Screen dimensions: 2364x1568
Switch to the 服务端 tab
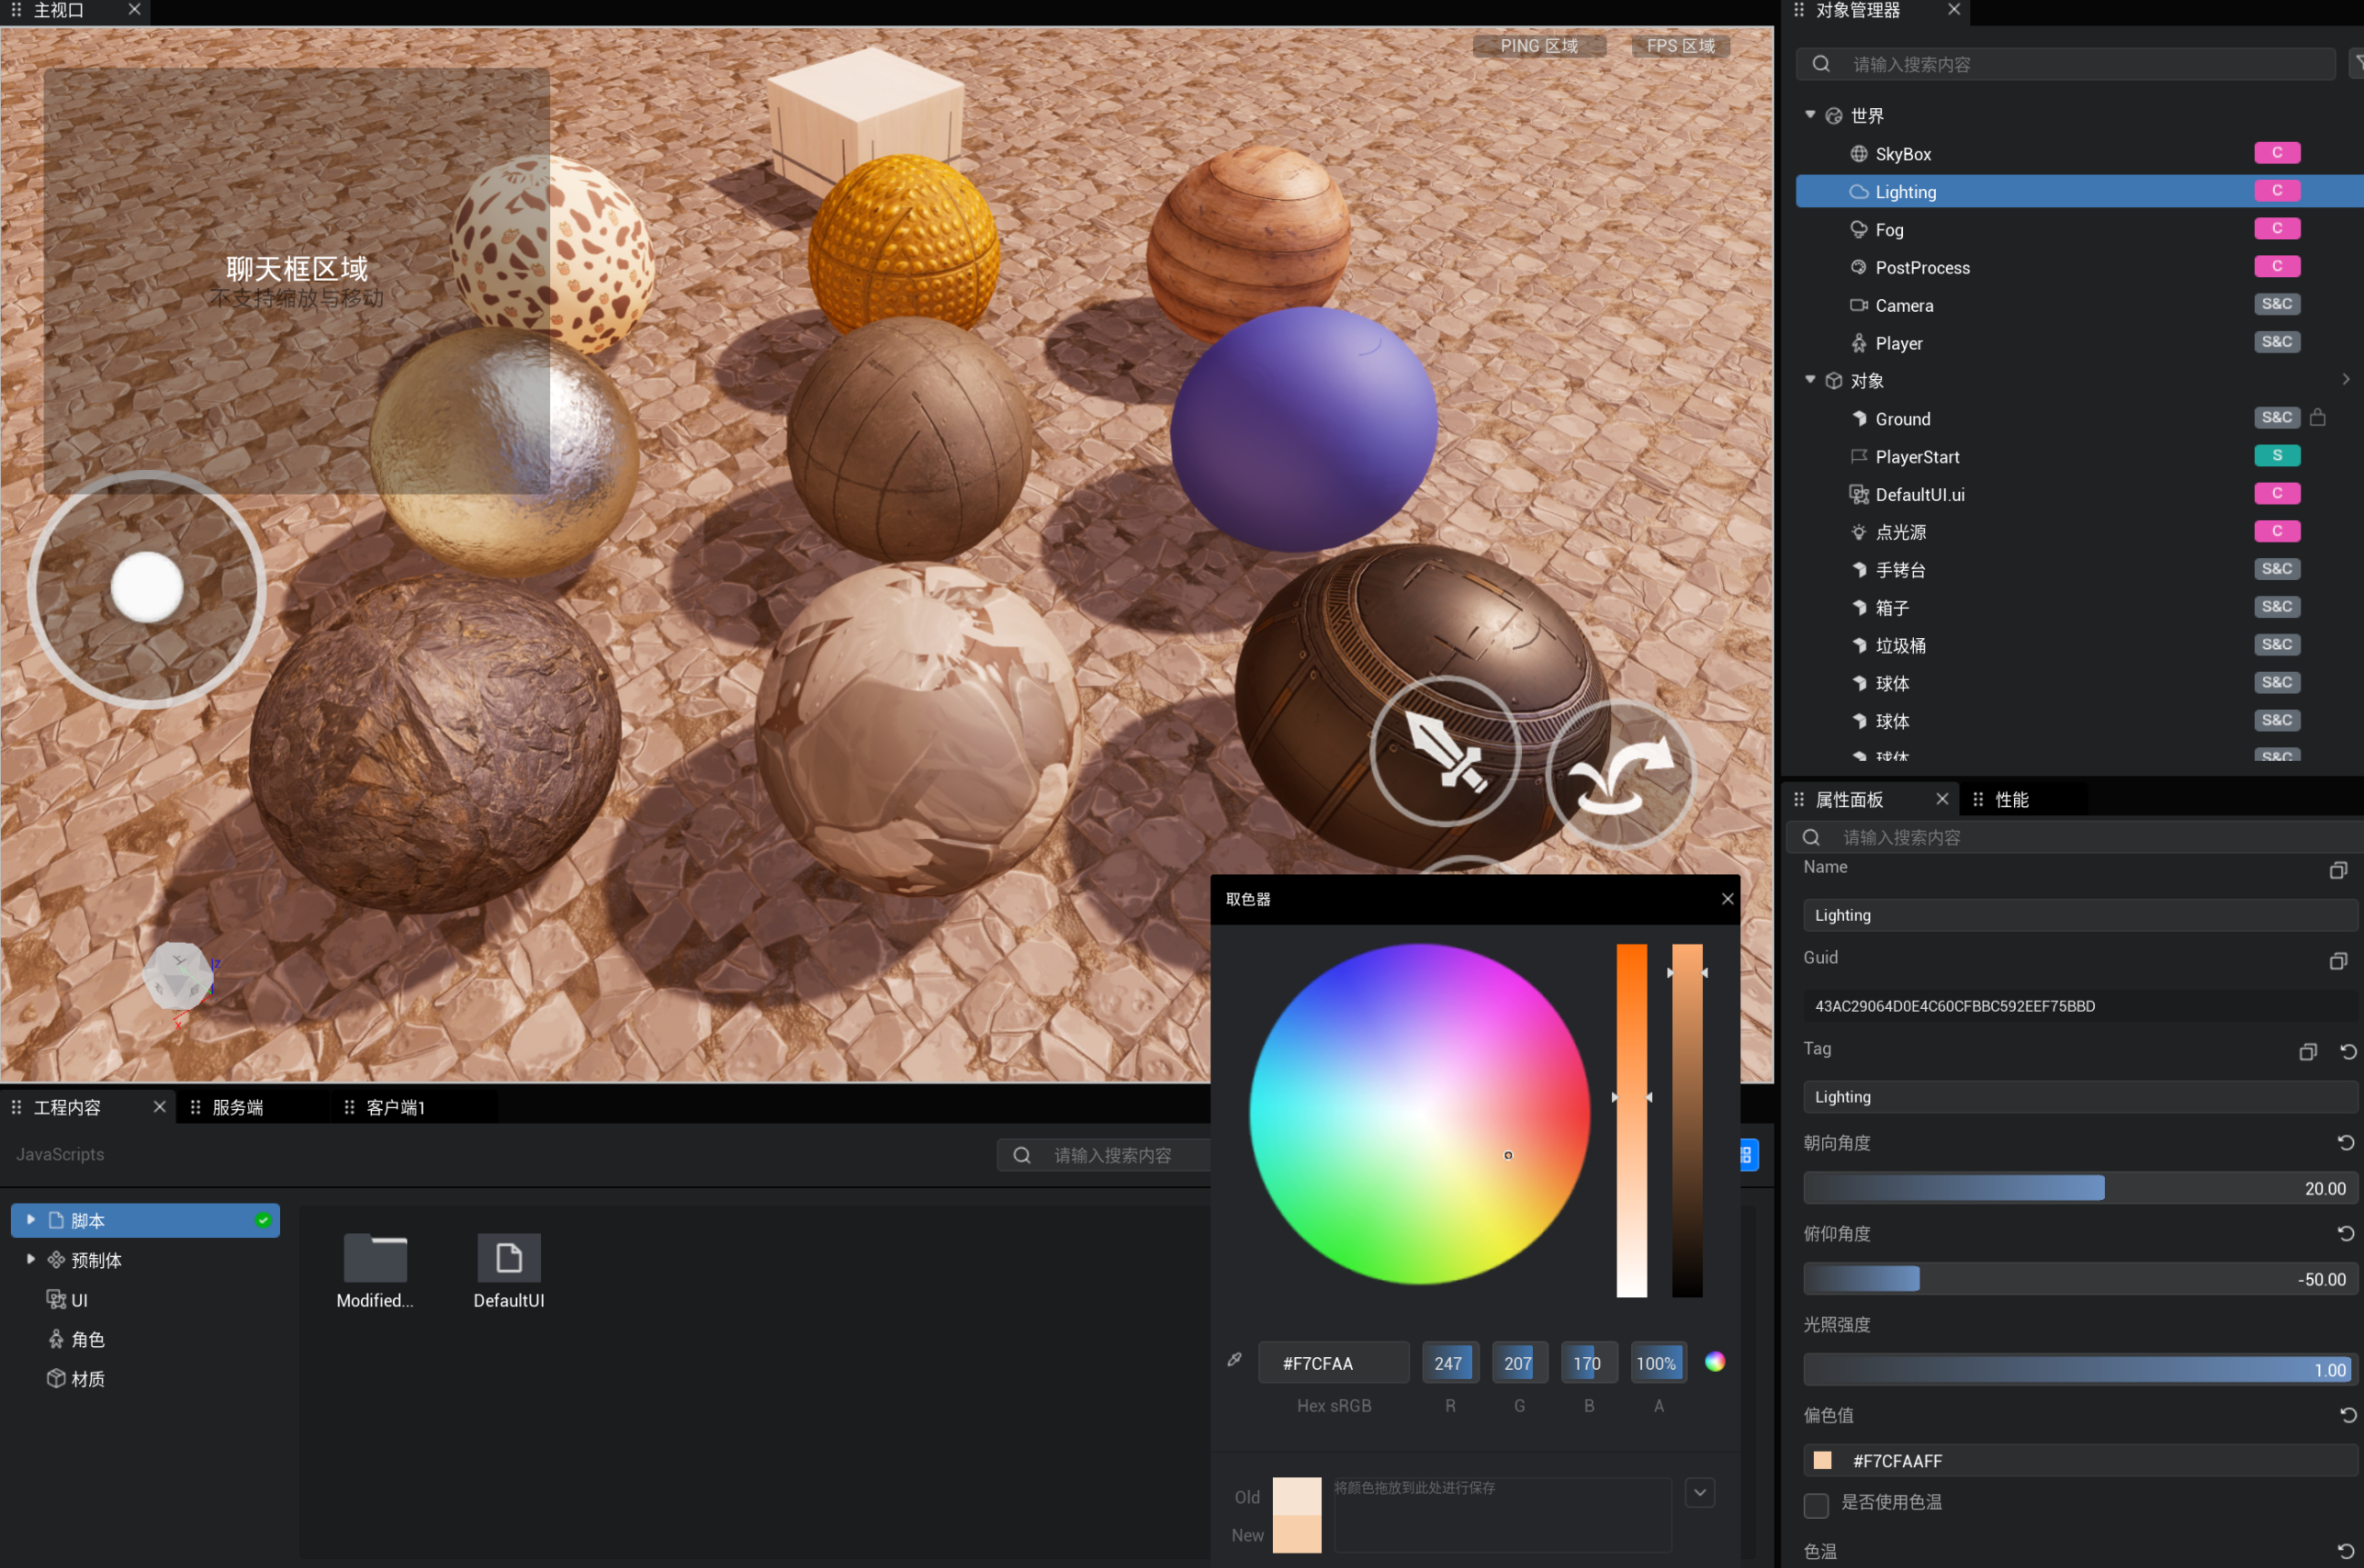pos(238,1107)
